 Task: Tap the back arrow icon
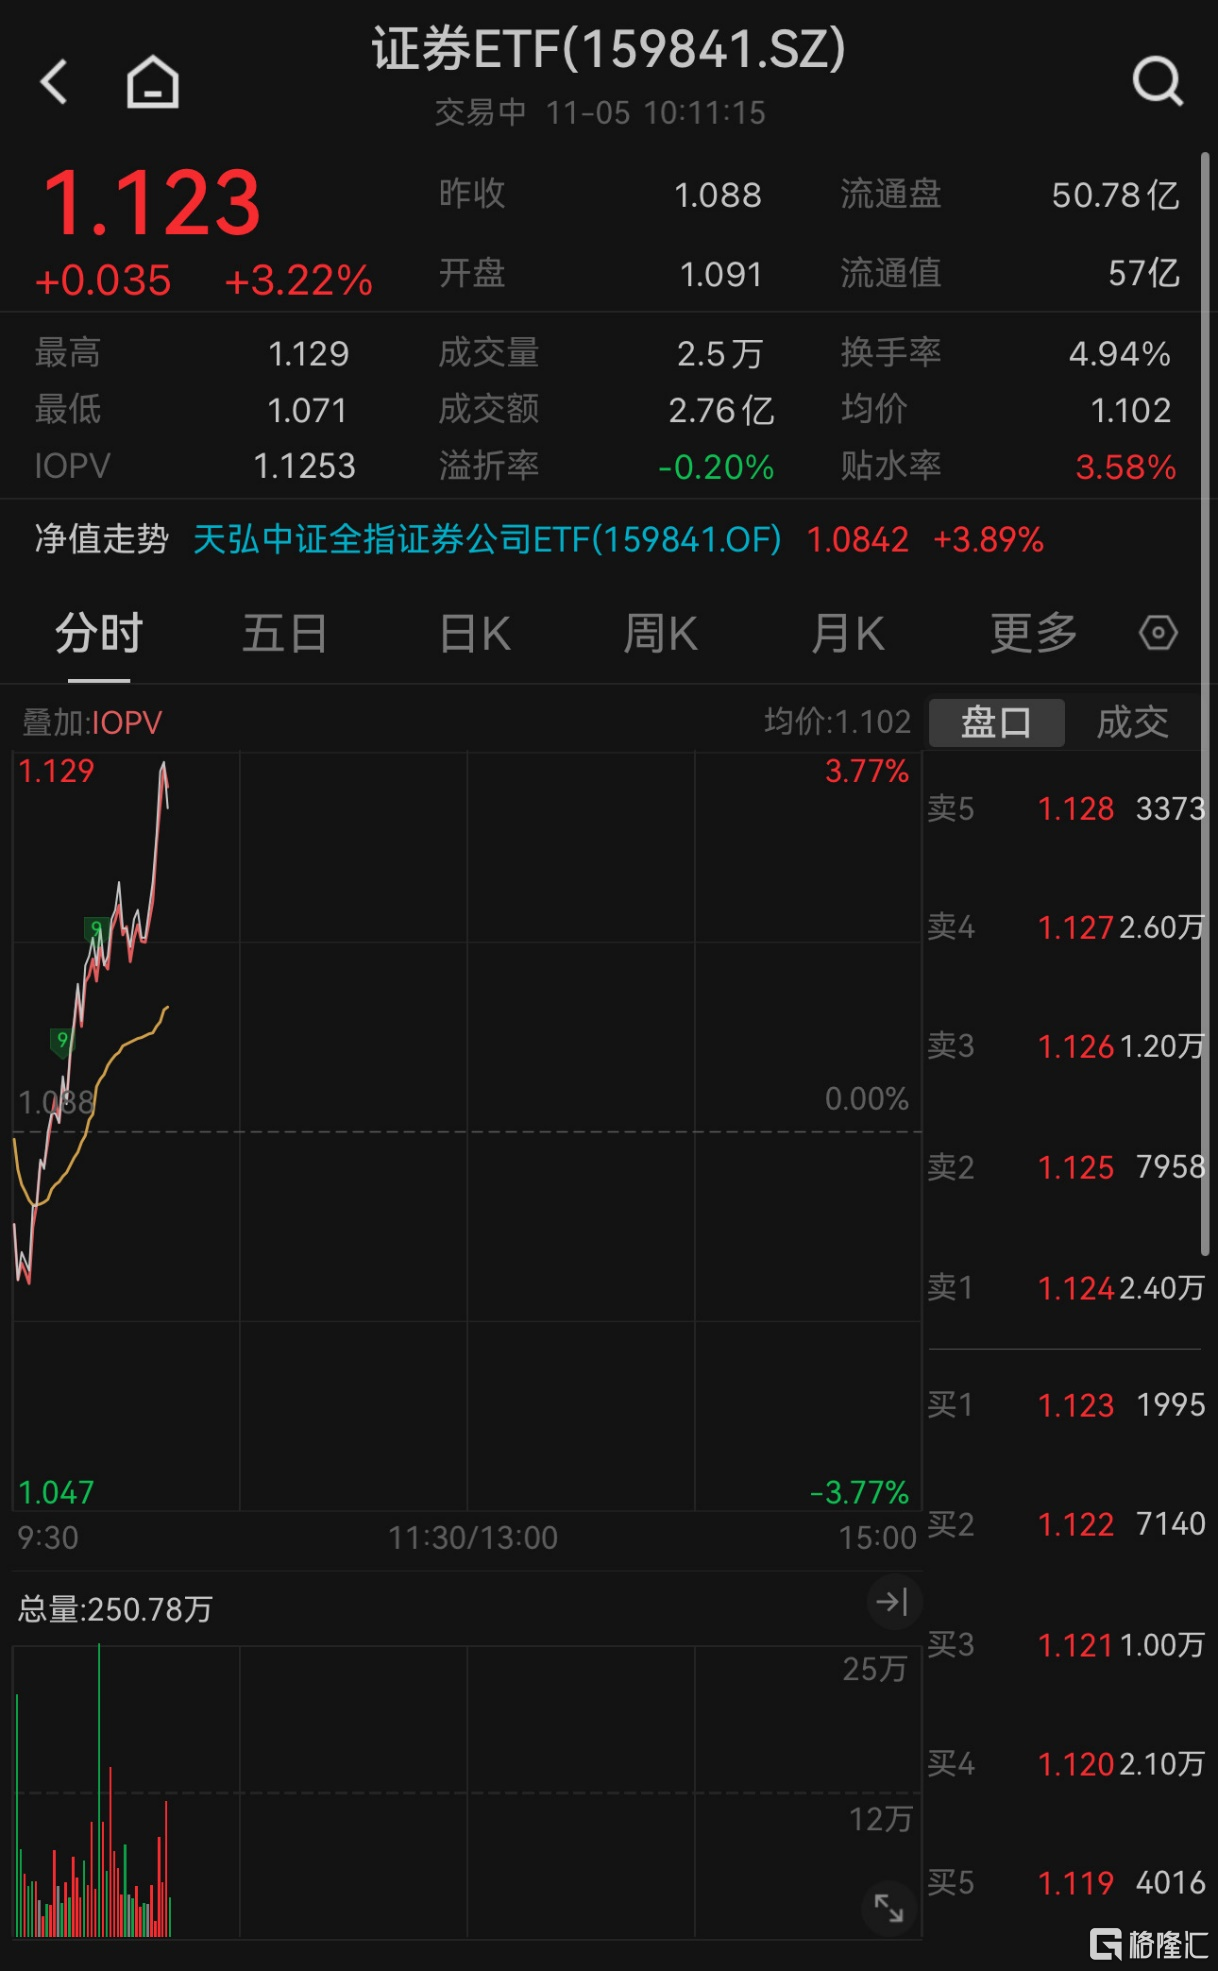[54, 81]
